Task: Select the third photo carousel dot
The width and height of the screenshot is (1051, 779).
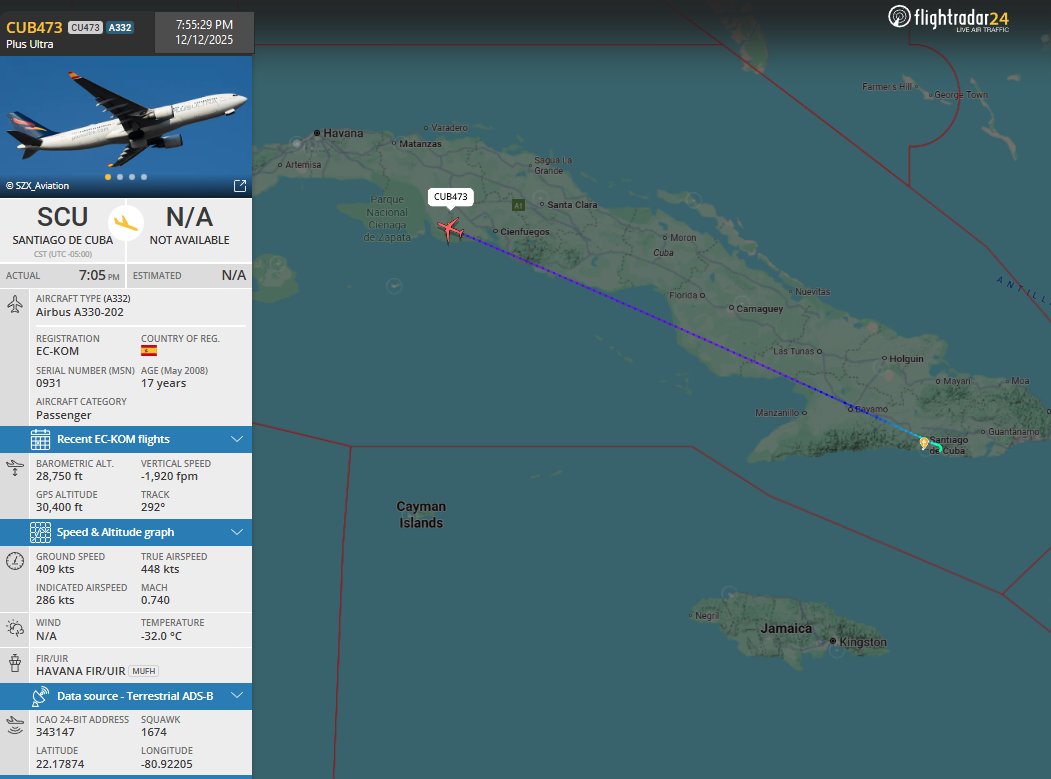Action: pos(132,177)
